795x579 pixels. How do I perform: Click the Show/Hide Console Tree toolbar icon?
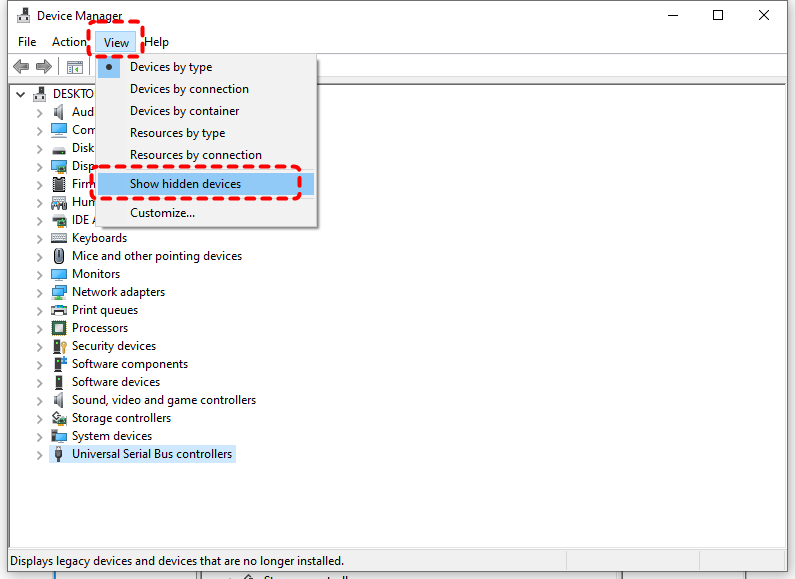(75, 66)
